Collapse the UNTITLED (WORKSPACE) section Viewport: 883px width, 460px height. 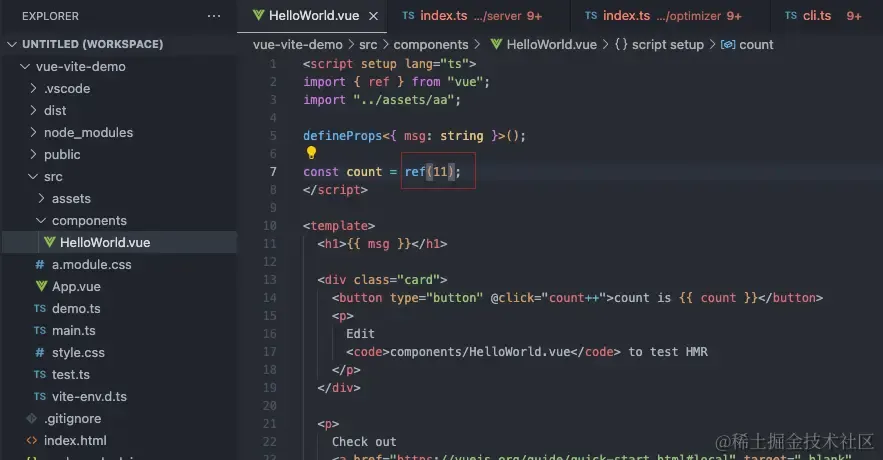[12, 44]
